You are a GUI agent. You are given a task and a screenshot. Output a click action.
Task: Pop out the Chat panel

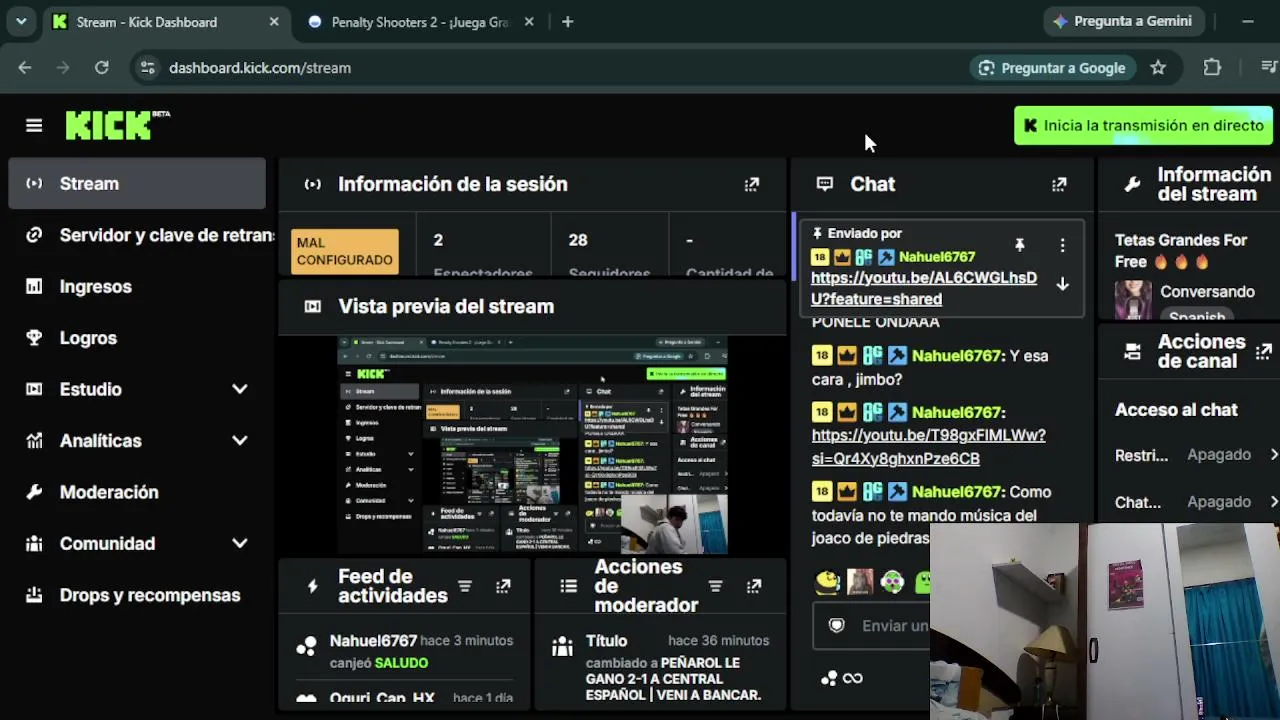tap(1059, 184)
